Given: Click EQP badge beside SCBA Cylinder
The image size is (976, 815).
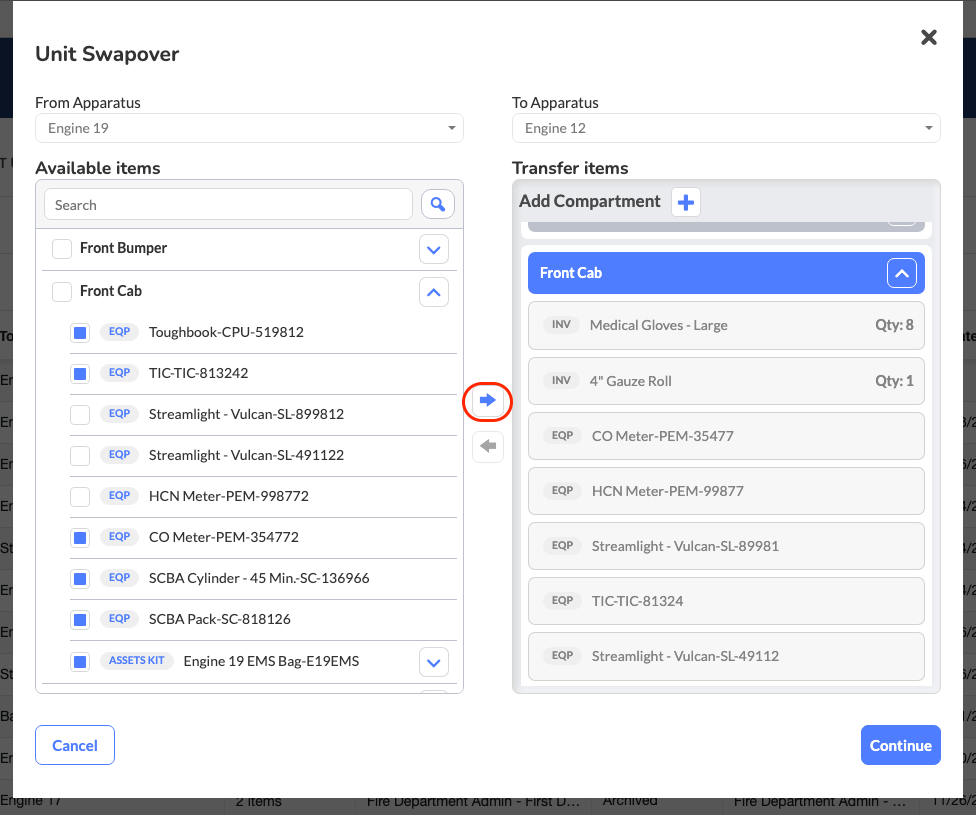Looking at the screenshot, I should (x=119, y=578).
